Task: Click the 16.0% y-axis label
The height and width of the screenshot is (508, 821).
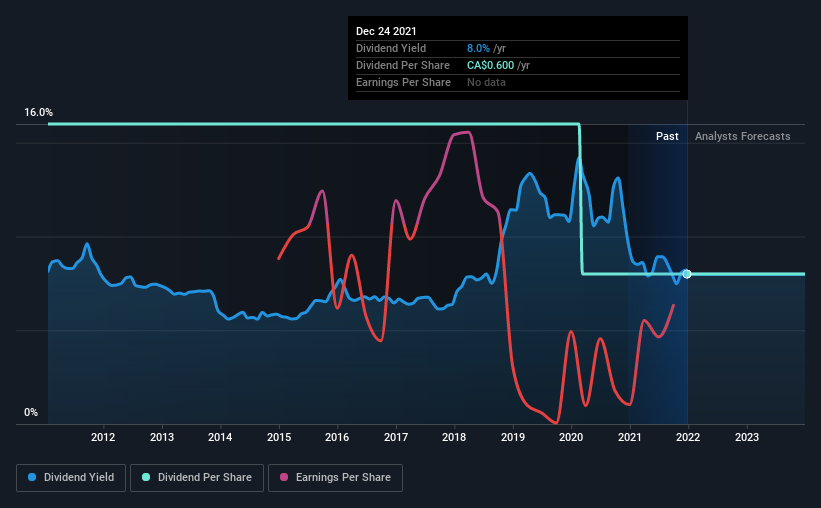Action: click(38, 113)
